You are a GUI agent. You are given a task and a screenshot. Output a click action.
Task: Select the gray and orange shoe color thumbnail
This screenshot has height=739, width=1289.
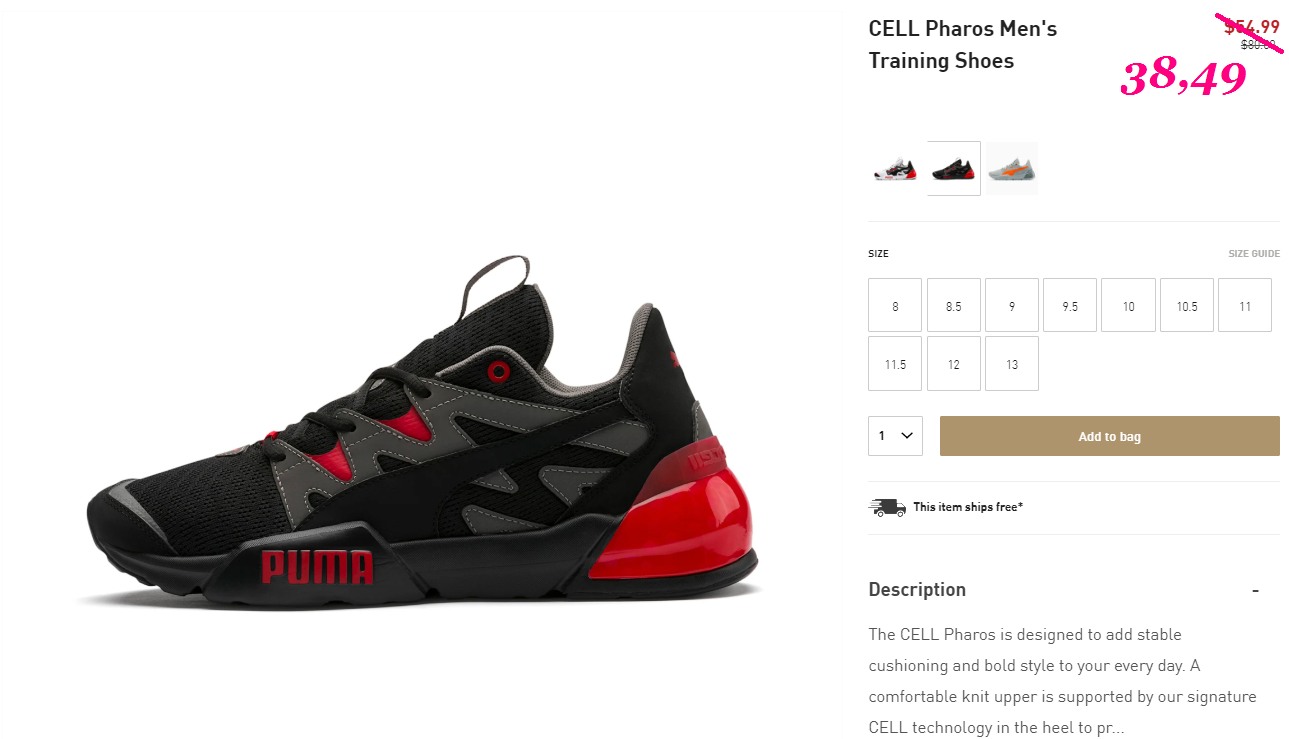coord(1012,168)
